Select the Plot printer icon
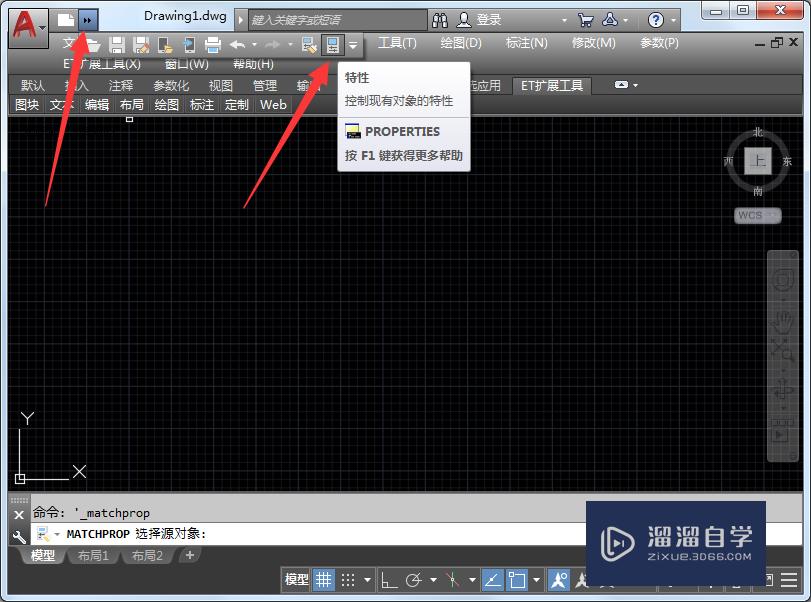Viewport: 811px width, 602px height. click(x=214, y=43)
